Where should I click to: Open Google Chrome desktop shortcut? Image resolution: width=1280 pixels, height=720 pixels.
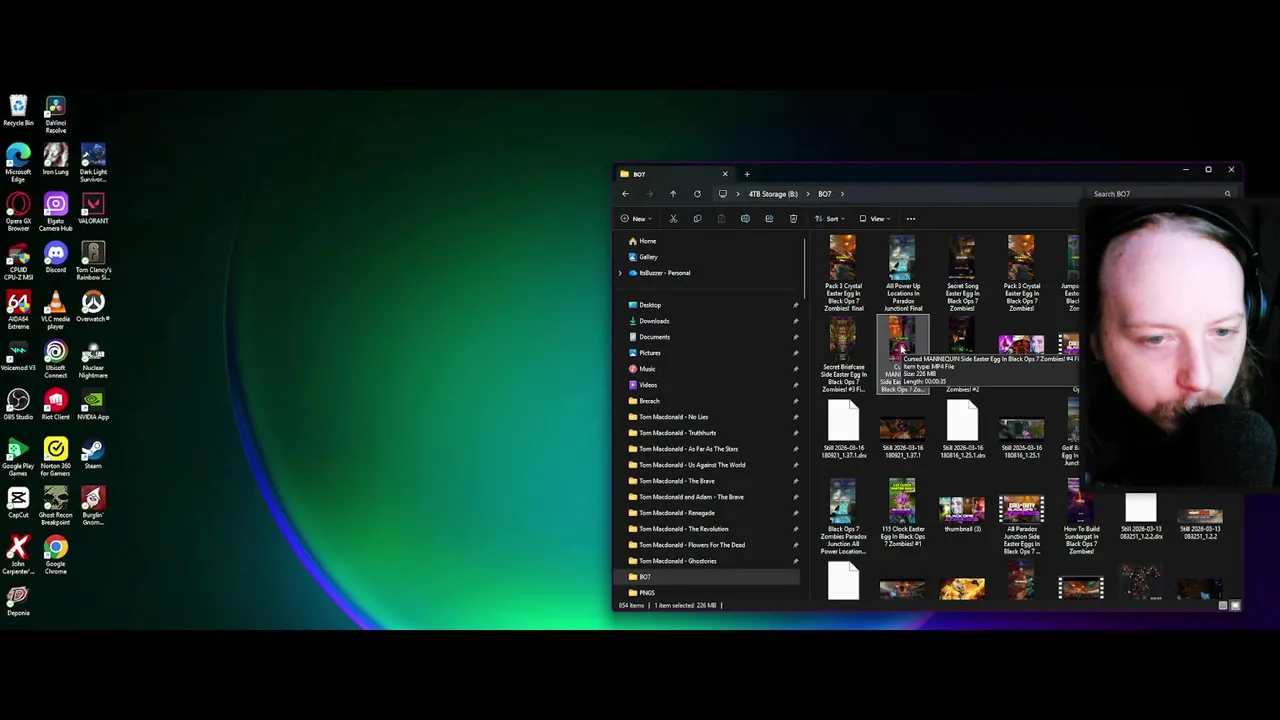tap(56, 555)
